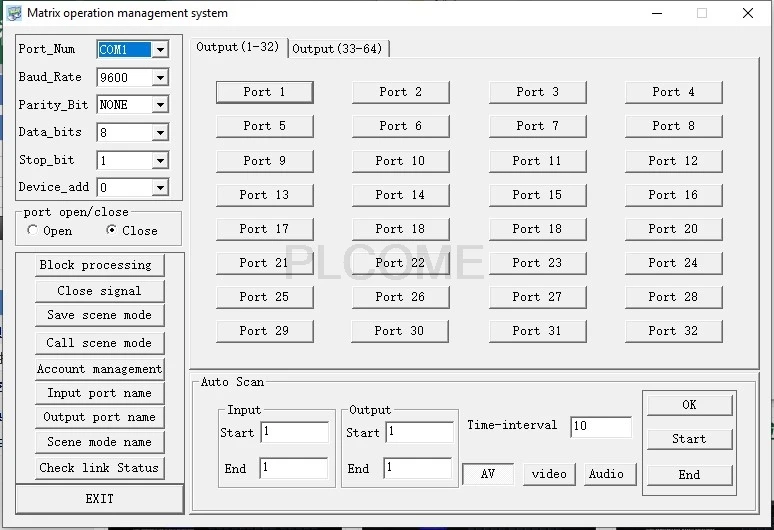The image size is (774, 530).
Task: Select the Close radio button
Action: click(x=112, y=230)
